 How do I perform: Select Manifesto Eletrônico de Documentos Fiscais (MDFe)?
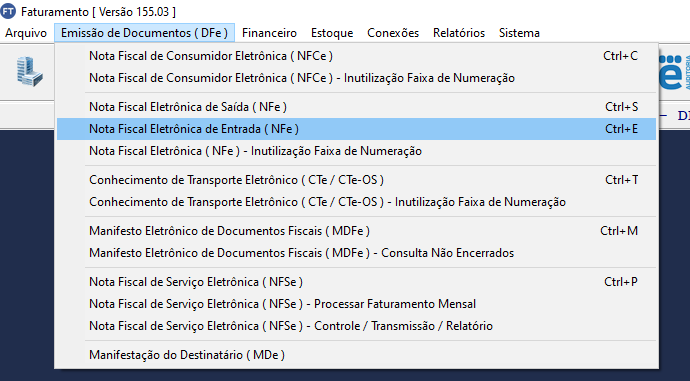click(x=356, y=231)
